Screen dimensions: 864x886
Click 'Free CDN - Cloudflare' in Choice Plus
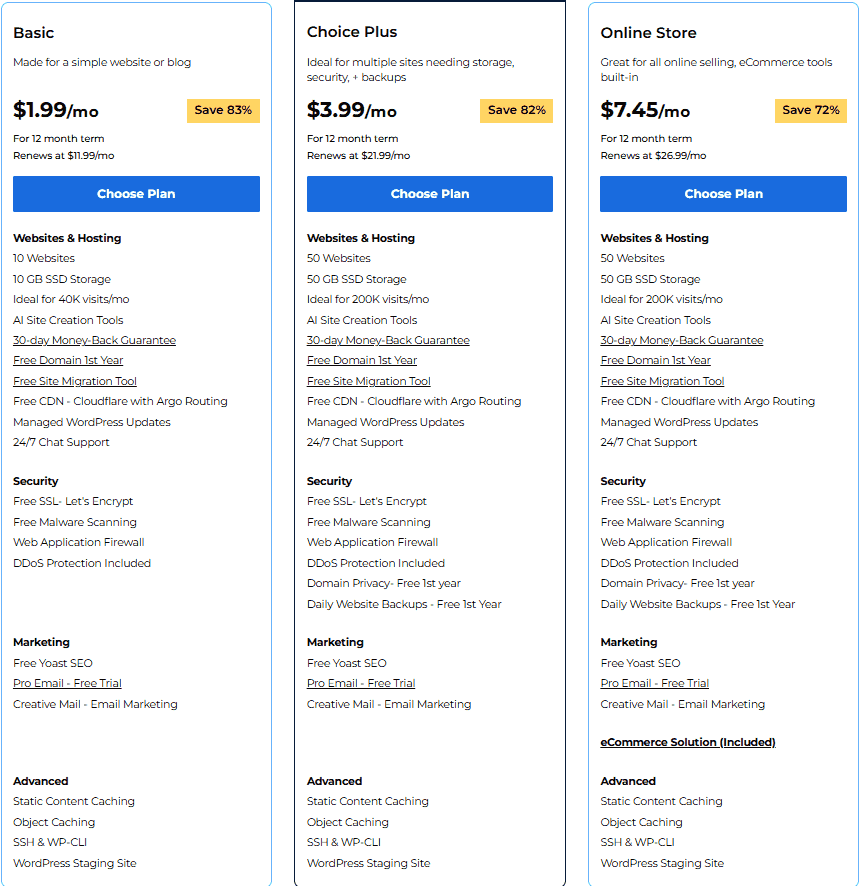click(x=414, y=401)
